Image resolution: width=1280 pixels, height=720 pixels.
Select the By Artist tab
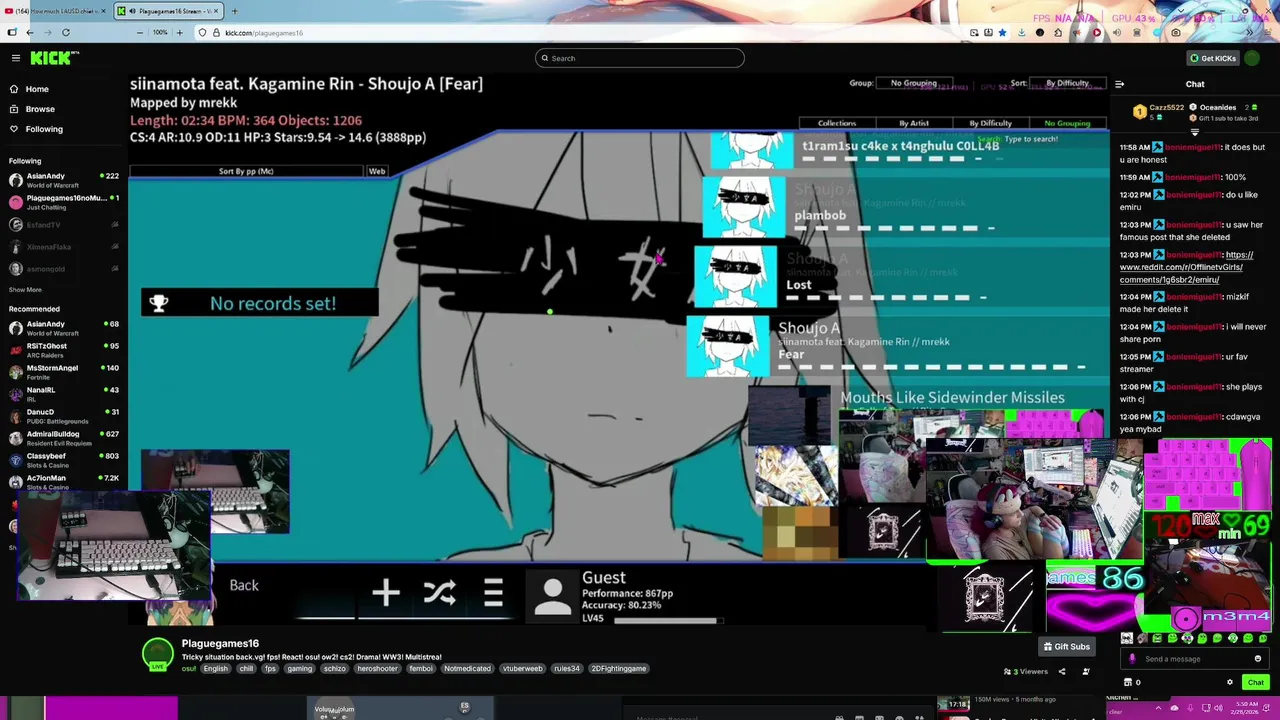coord(914,123)
